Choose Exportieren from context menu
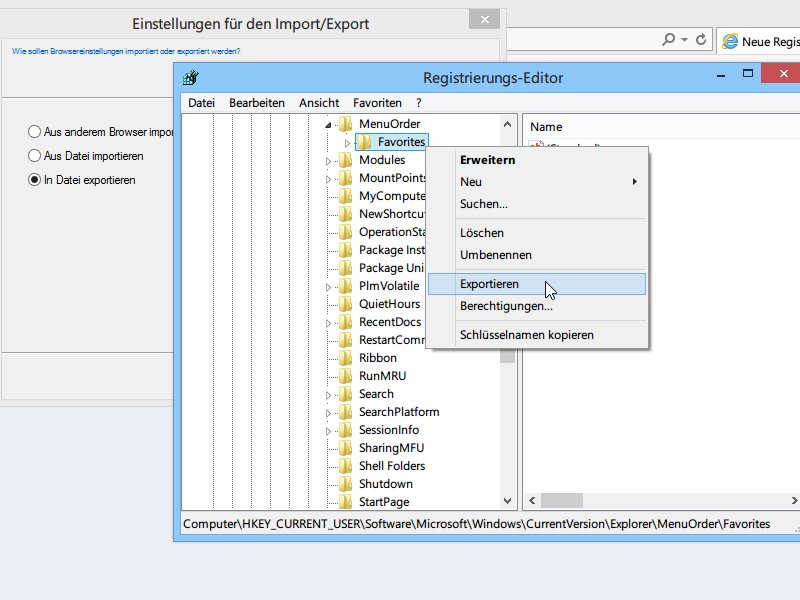Screen dimensions: 800x600 tap(537, 284)
